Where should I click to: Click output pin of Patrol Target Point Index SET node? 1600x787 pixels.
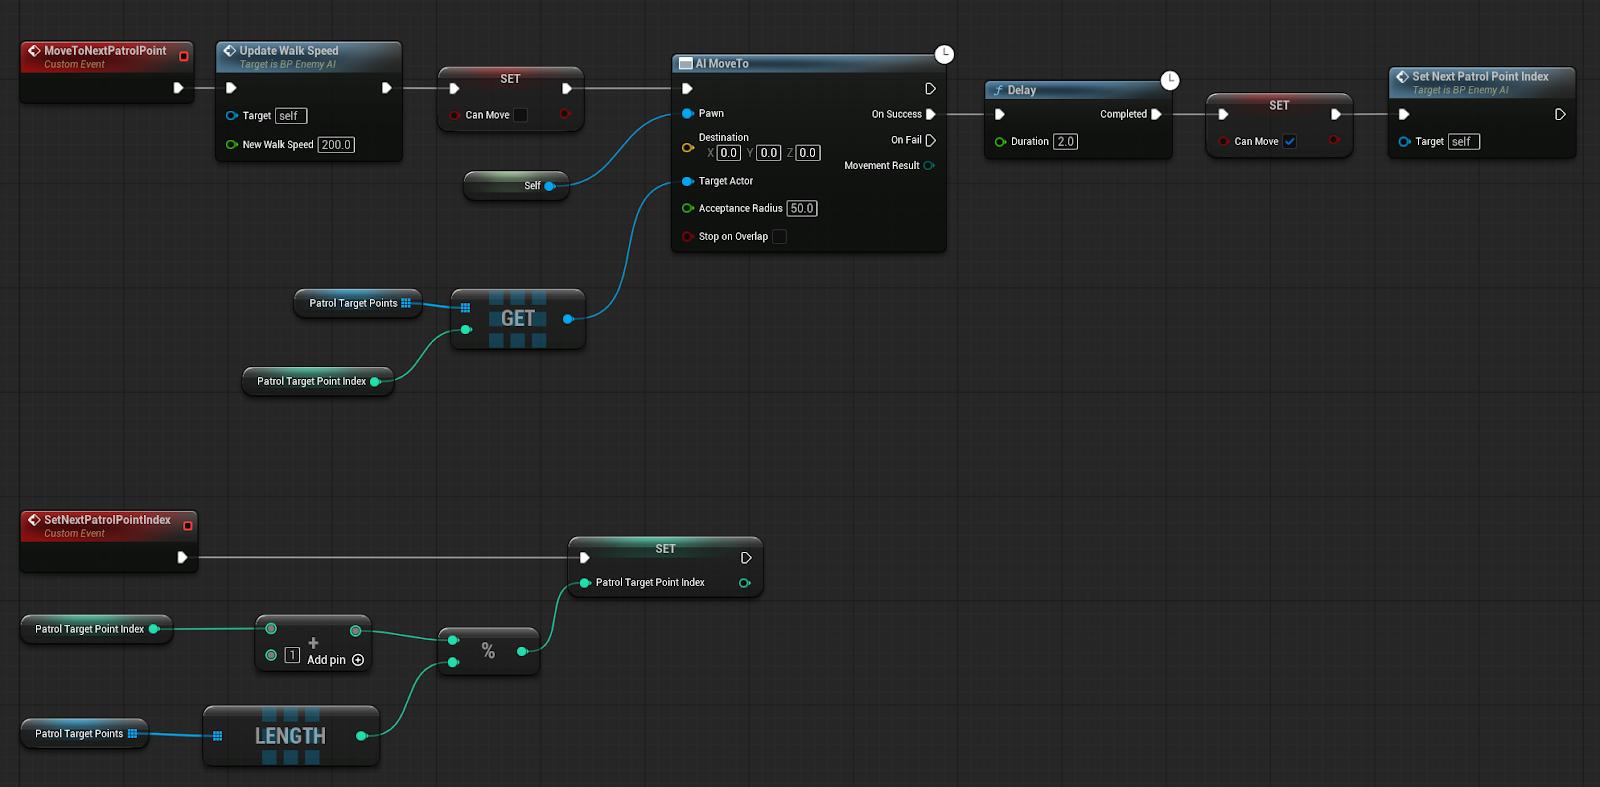(745, 583)
